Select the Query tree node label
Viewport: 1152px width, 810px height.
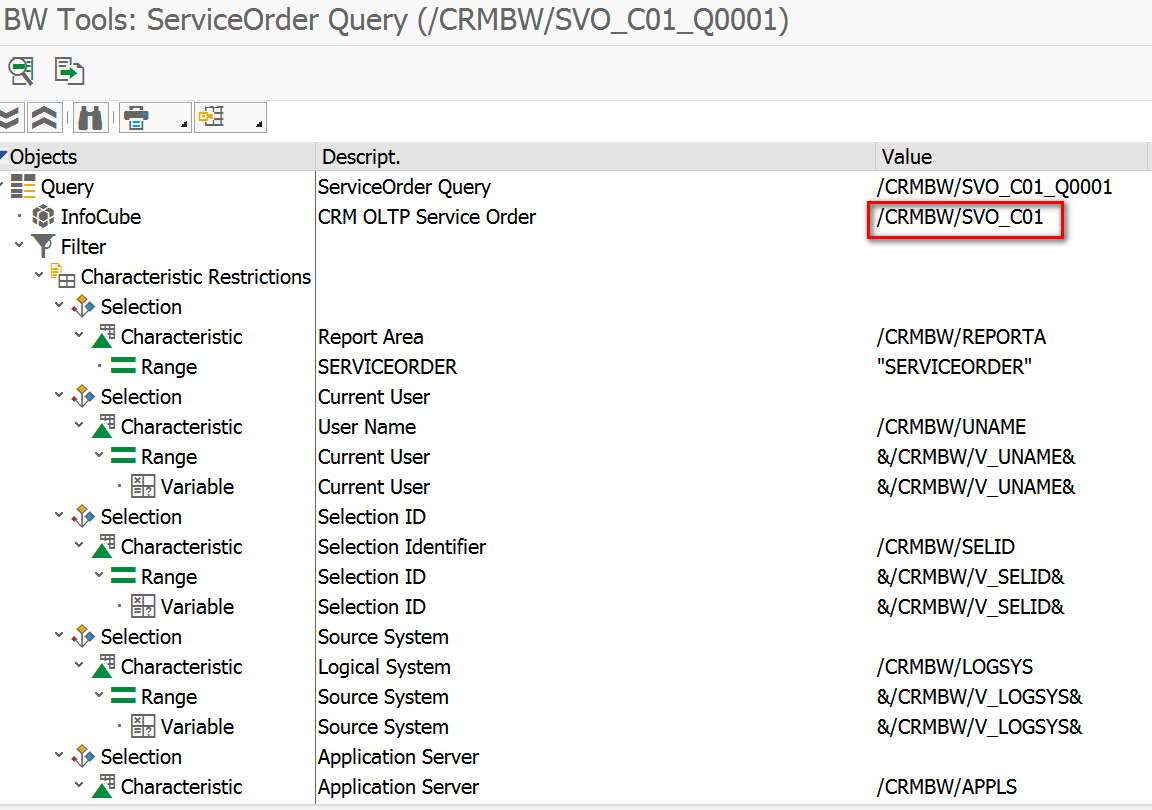coord(67,187)
